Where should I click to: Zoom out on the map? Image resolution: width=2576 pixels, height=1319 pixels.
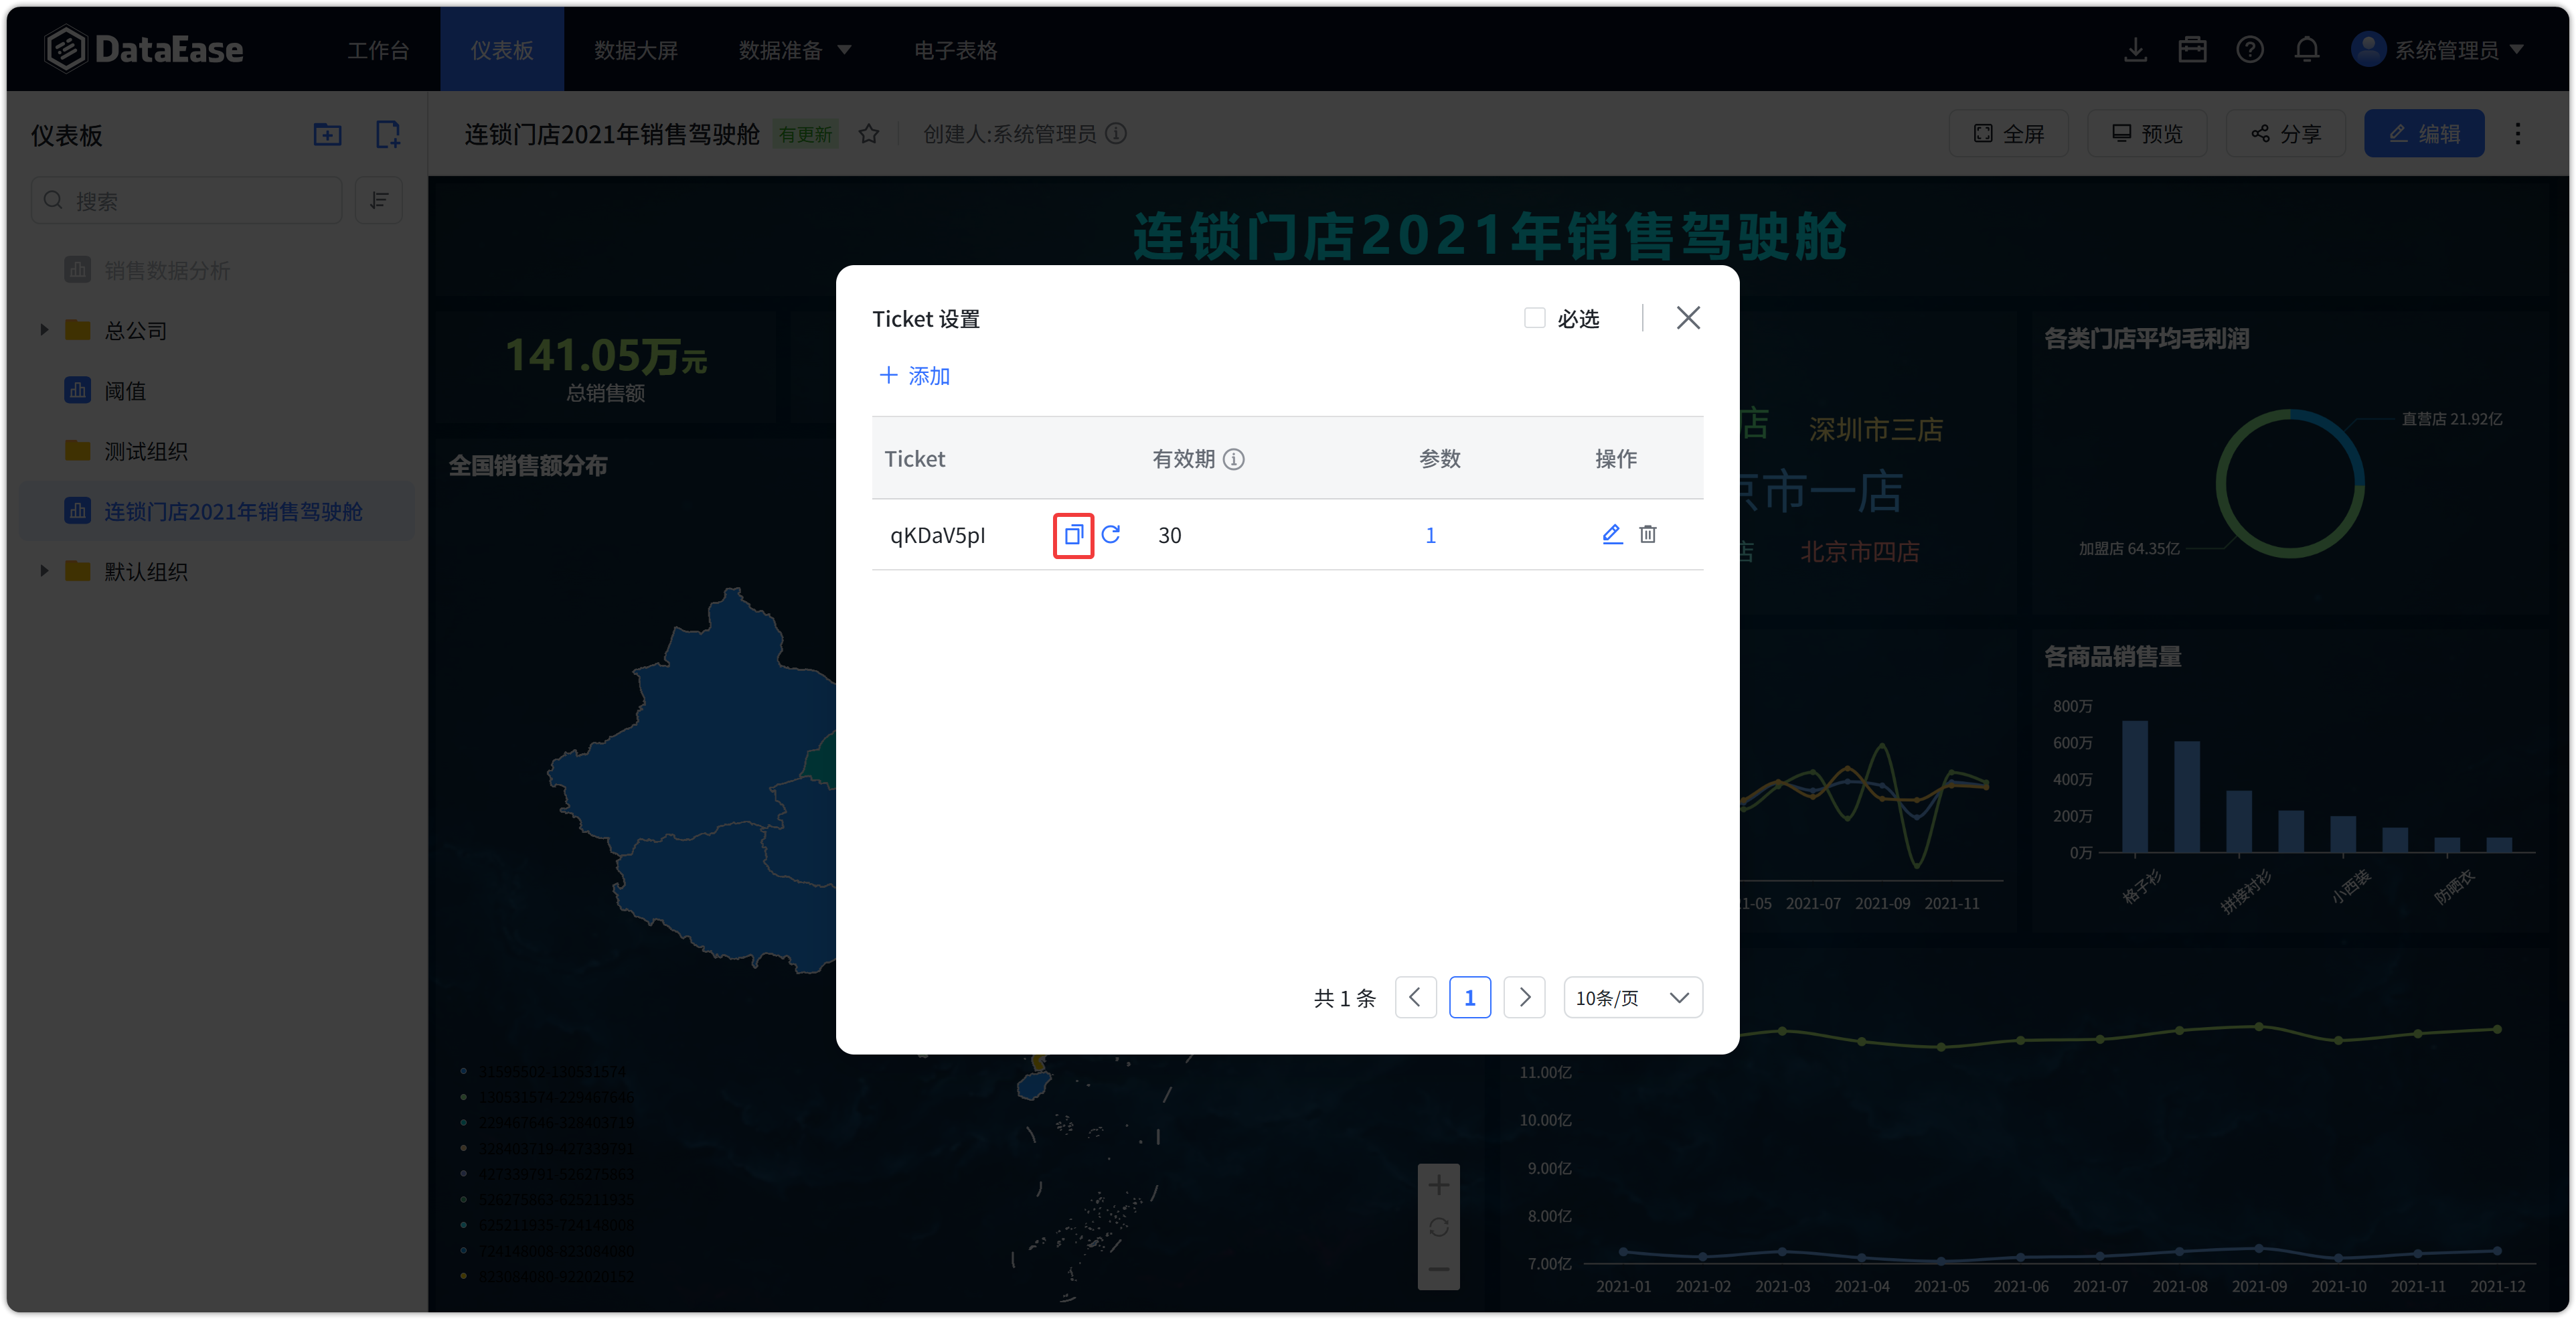click(x=1439, y=1269)
